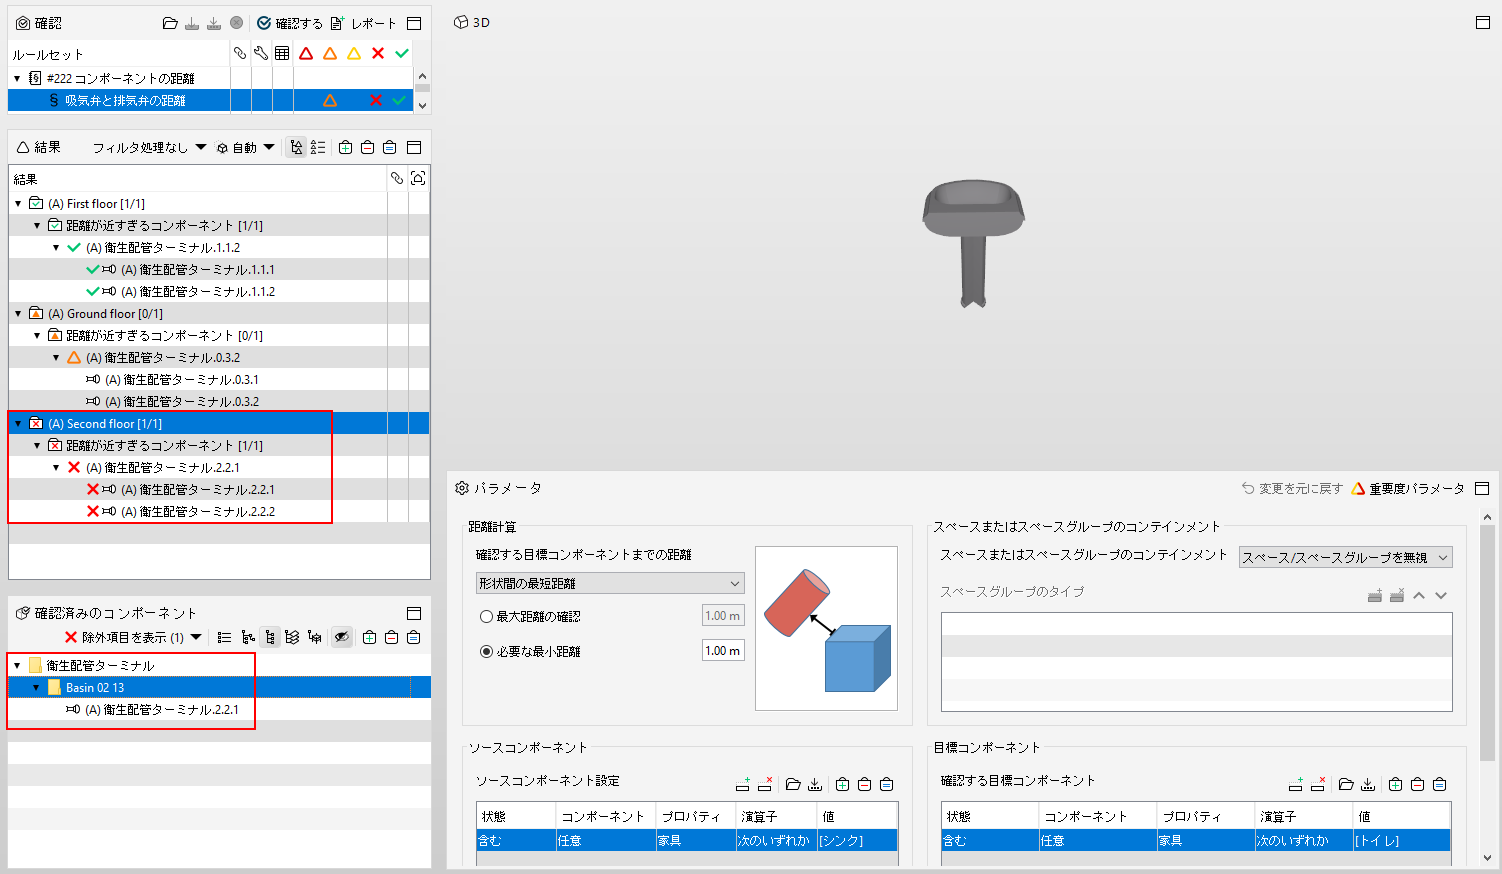Collapse the (A) First floor [1/1] node
This screenshot has width=1502, height=874.
click(18, 203)
